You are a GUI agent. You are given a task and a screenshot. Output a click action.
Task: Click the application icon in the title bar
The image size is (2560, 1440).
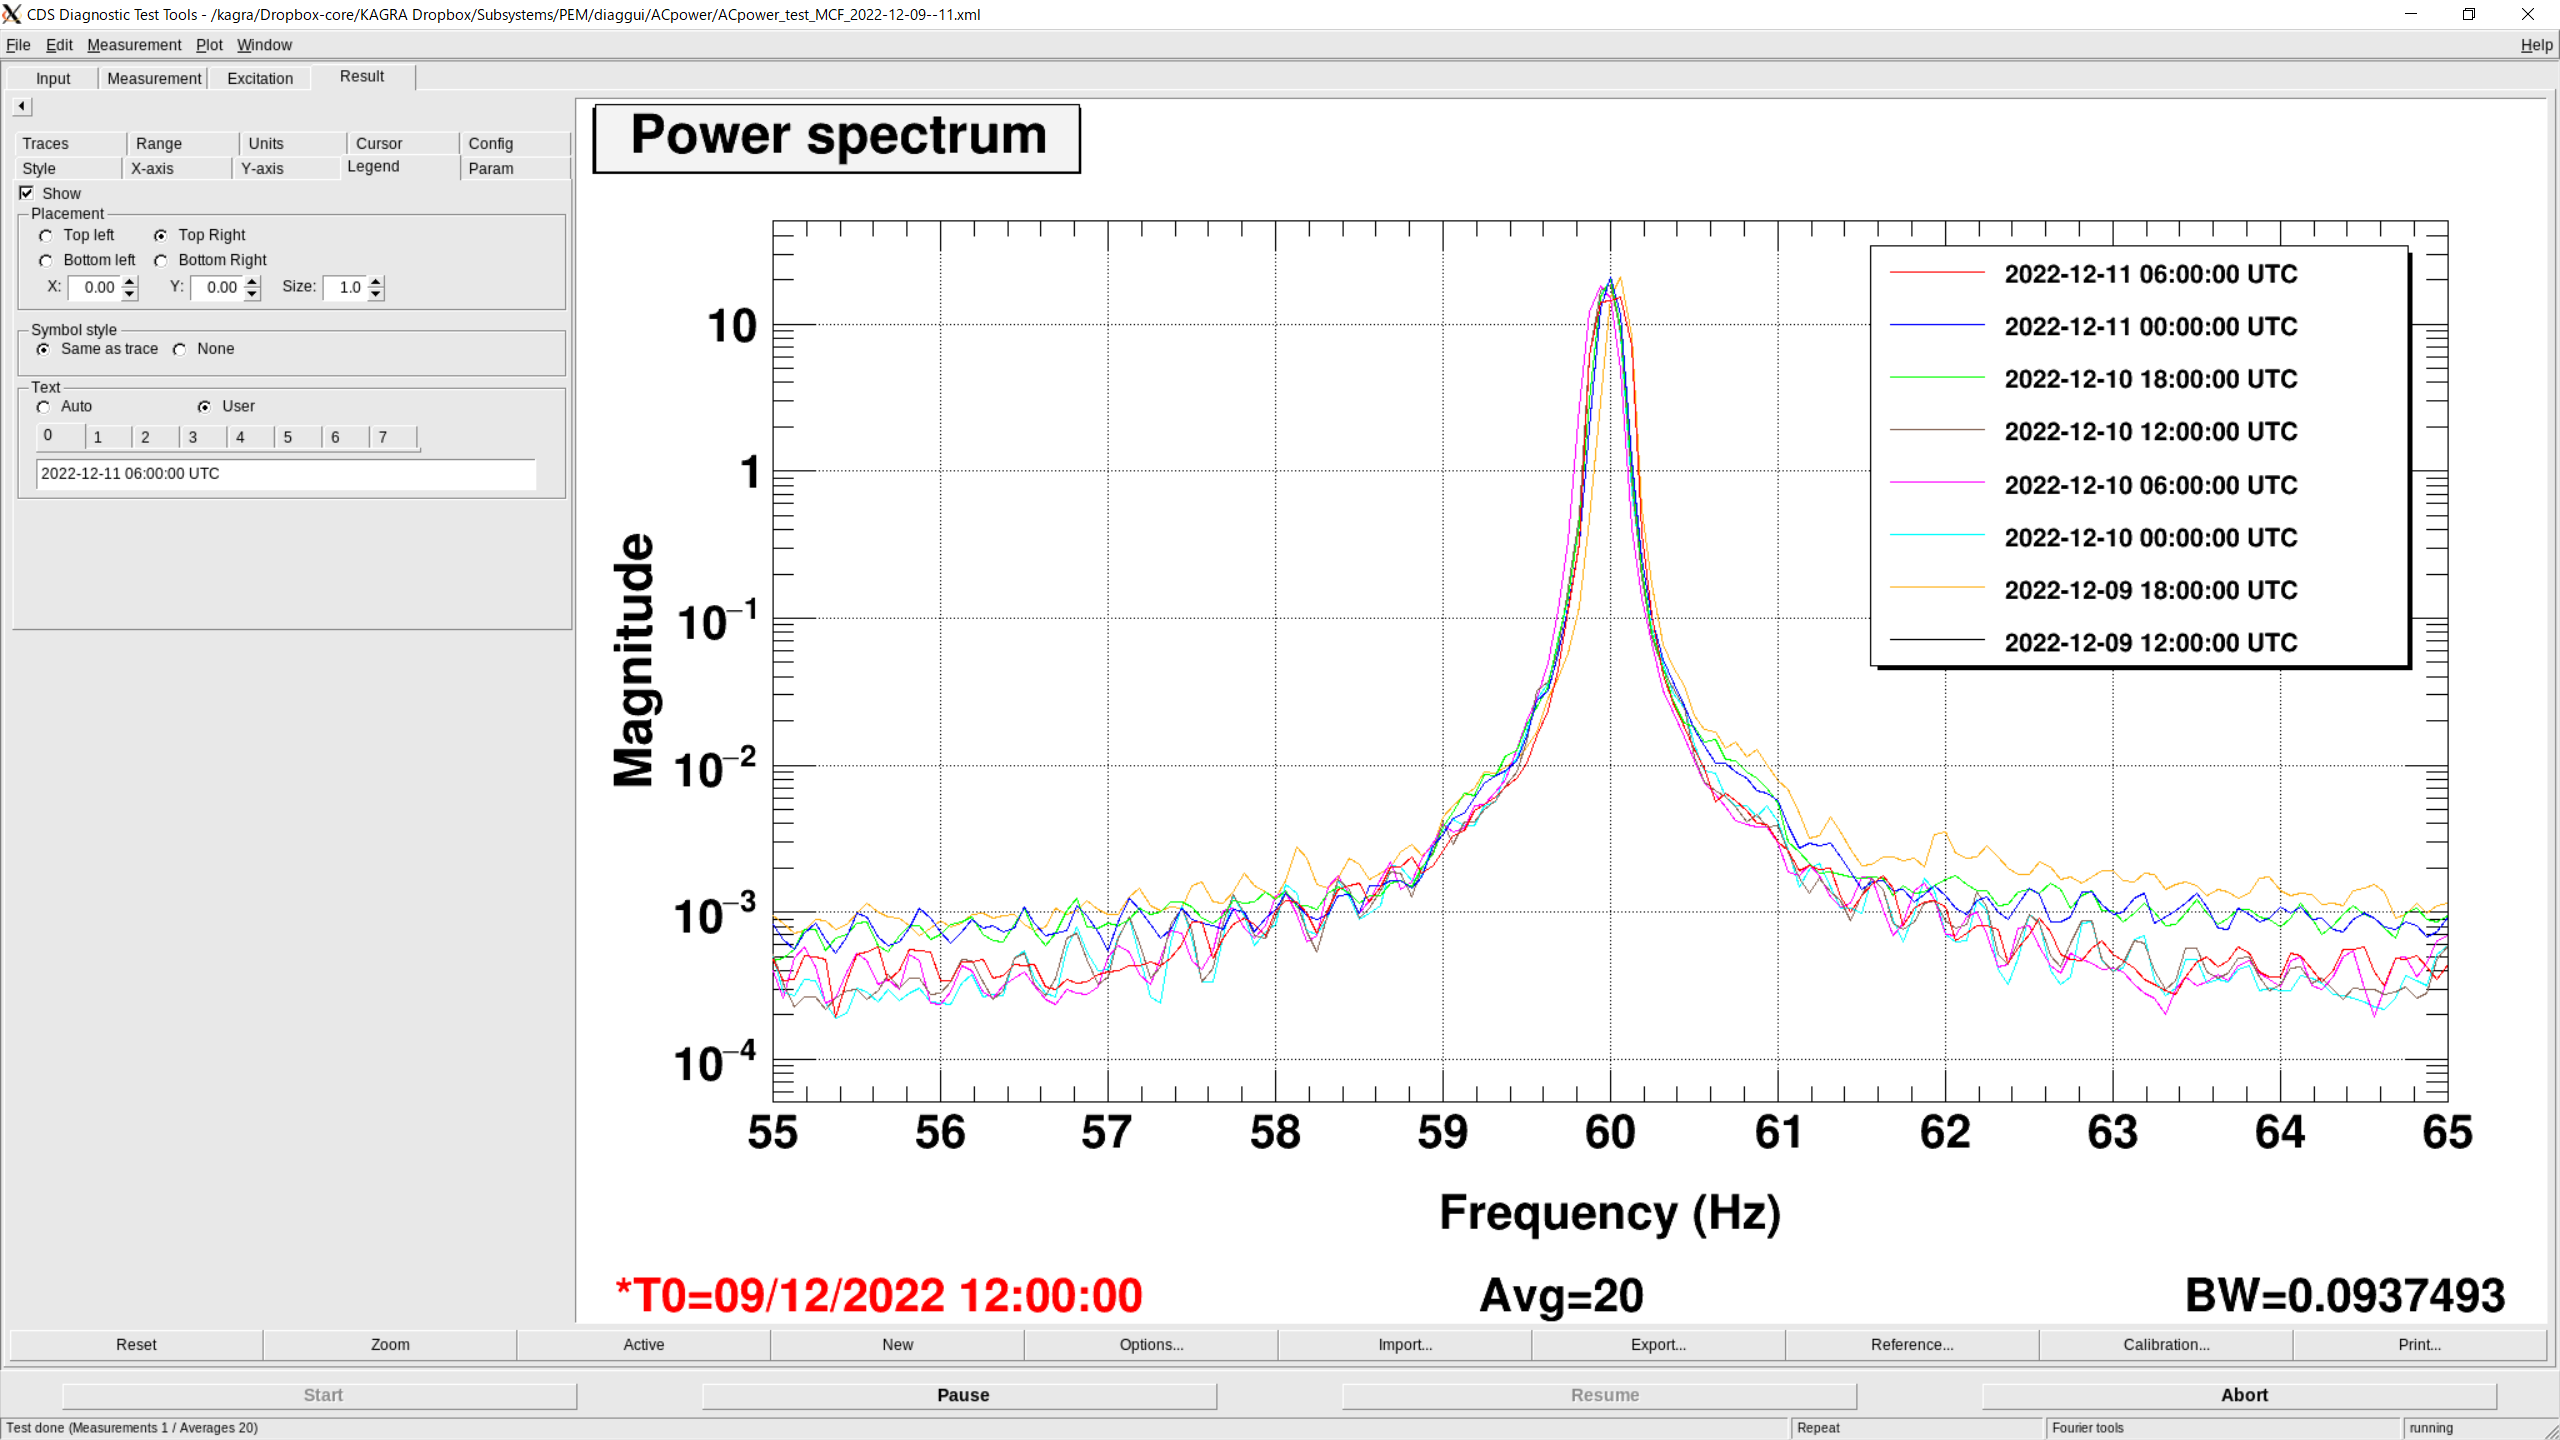[x=12, y=14]
